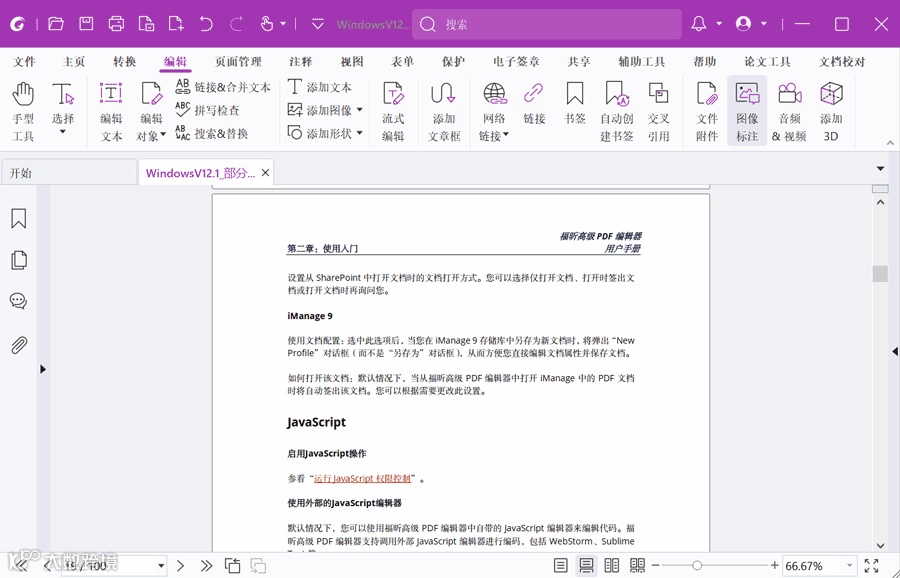
Task: Toggle two-page facing view mode
Action: 612,565
